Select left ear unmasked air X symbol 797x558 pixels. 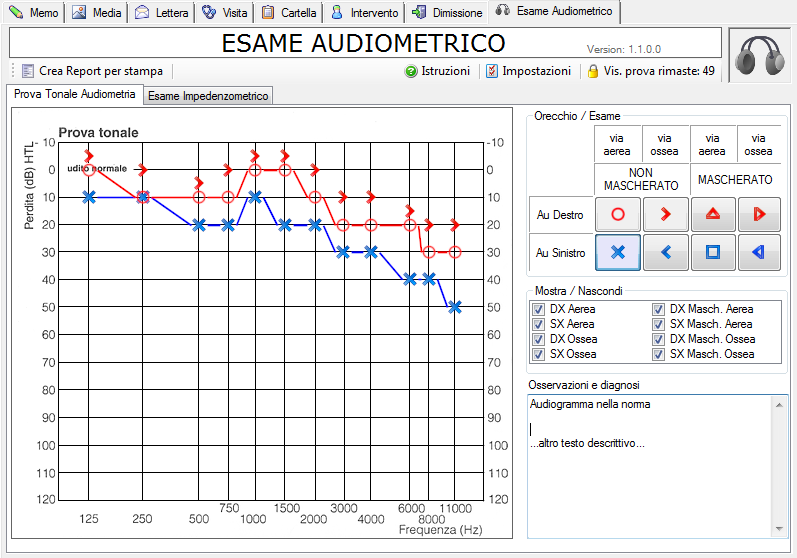(x=618, y=253)
